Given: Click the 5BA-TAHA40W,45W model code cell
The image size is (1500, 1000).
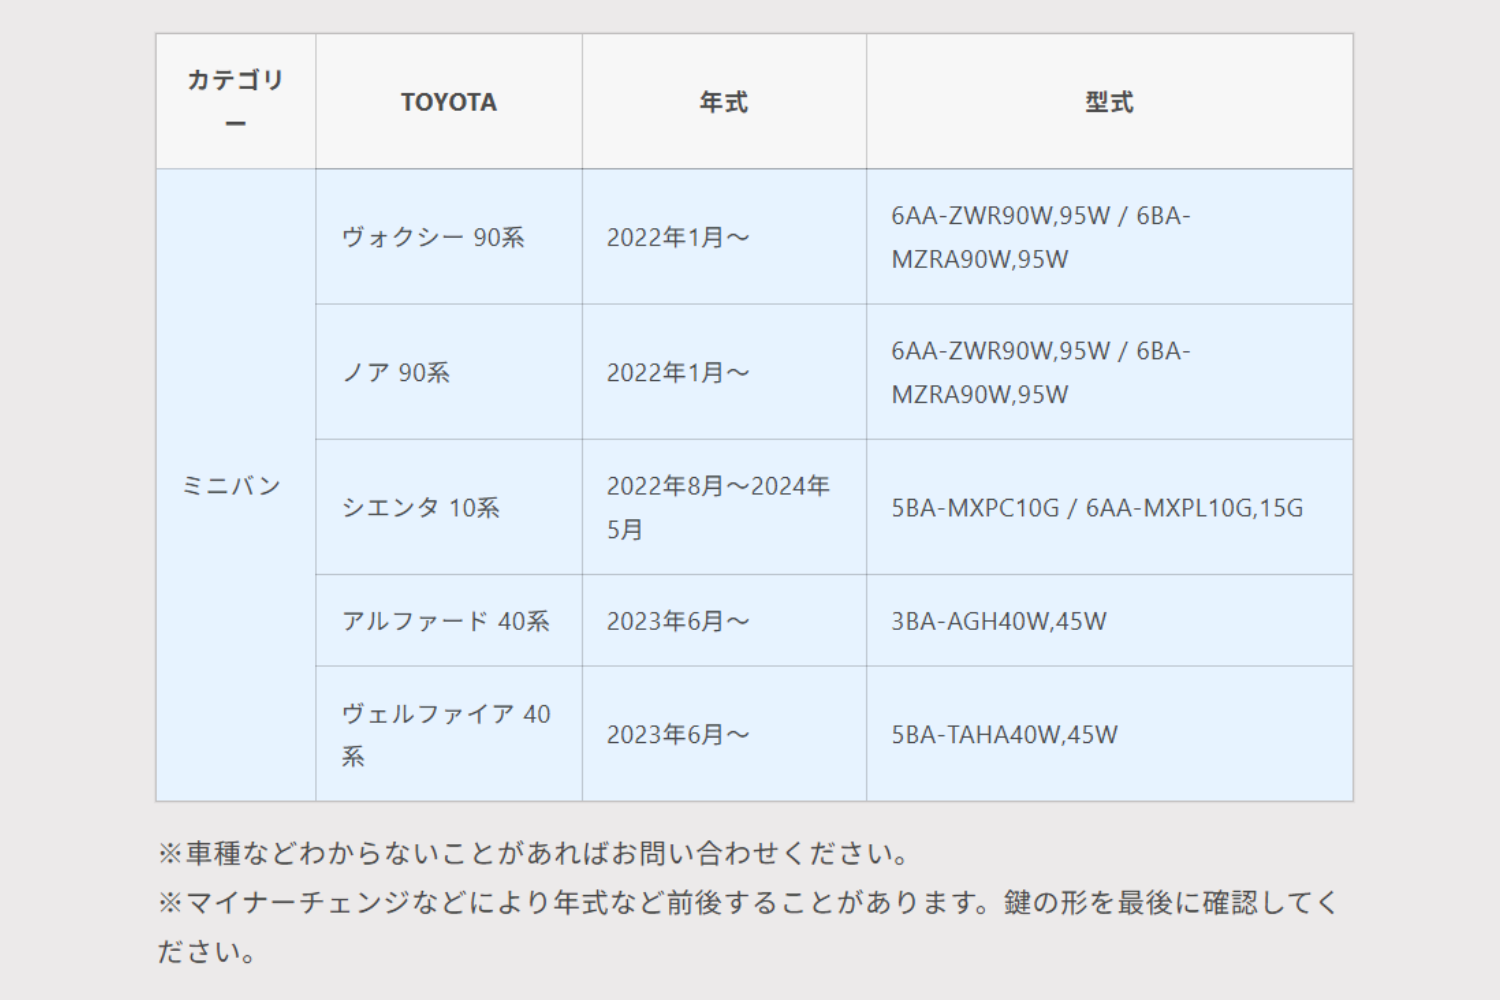Looking at the screenshot, I should click(1109, 734).
